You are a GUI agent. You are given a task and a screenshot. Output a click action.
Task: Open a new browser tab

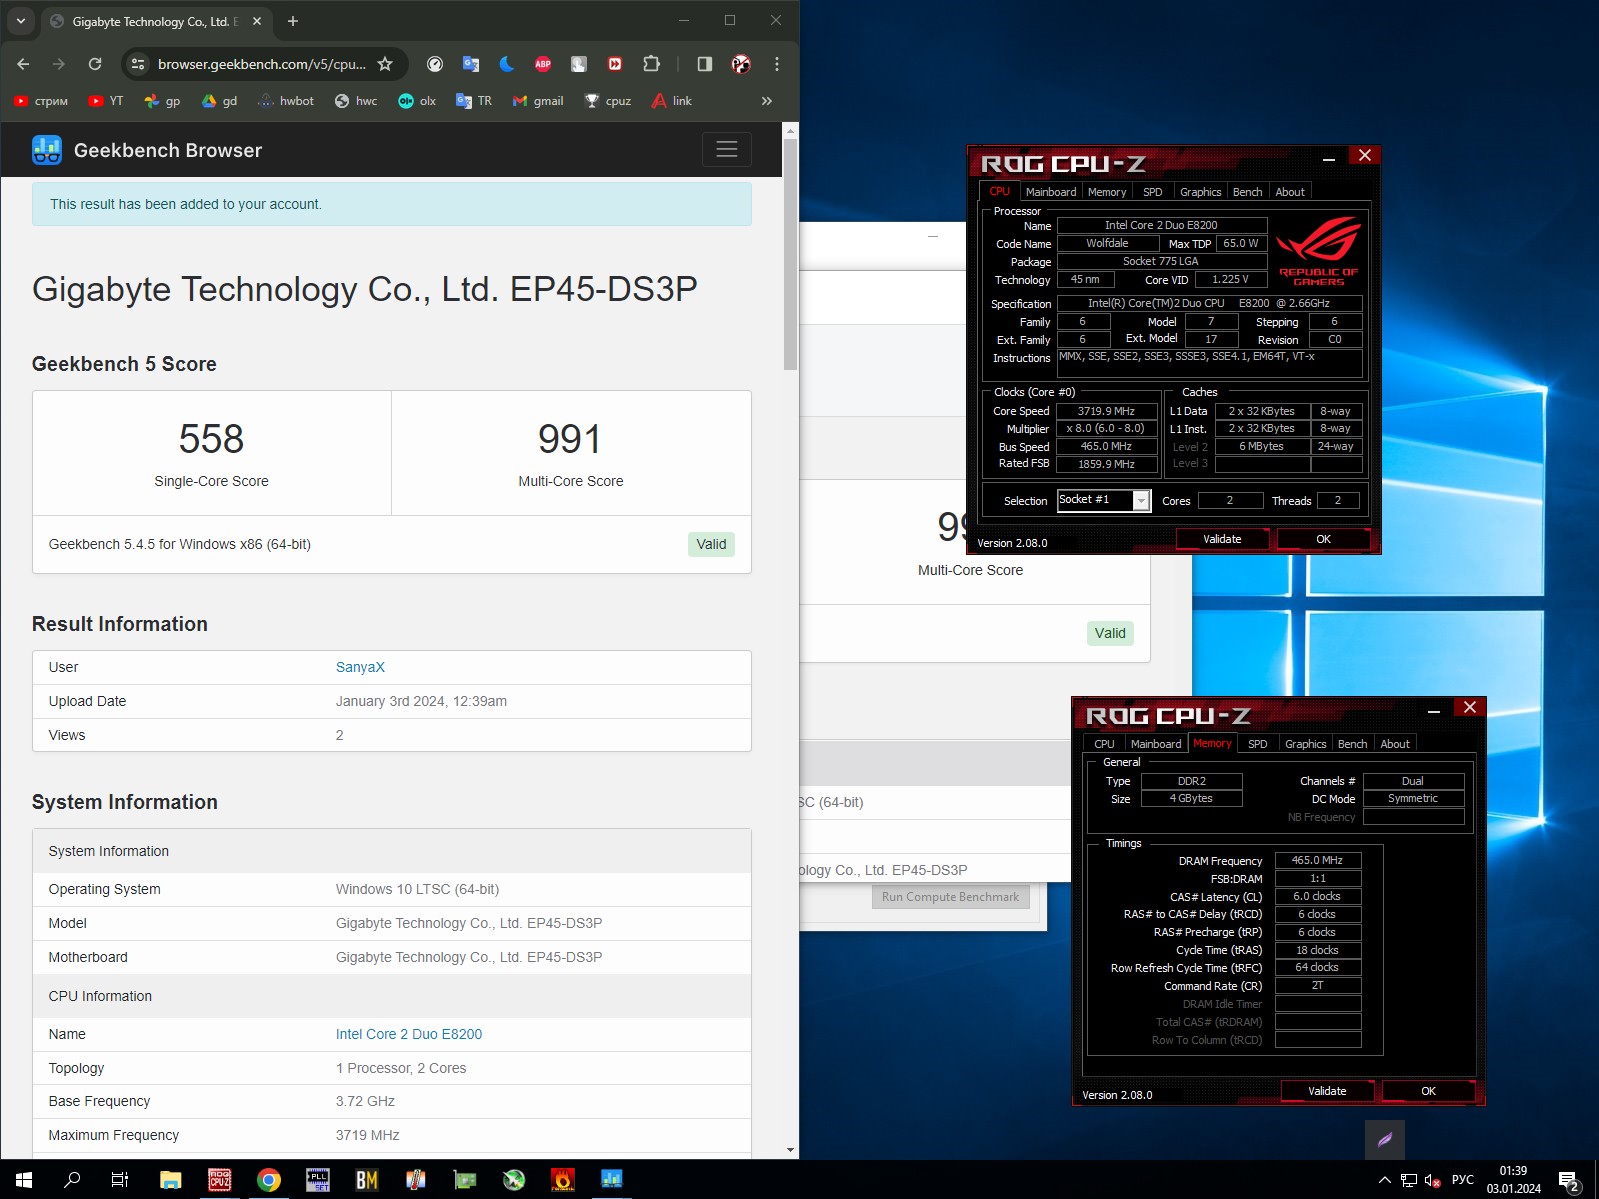[293, 21]
